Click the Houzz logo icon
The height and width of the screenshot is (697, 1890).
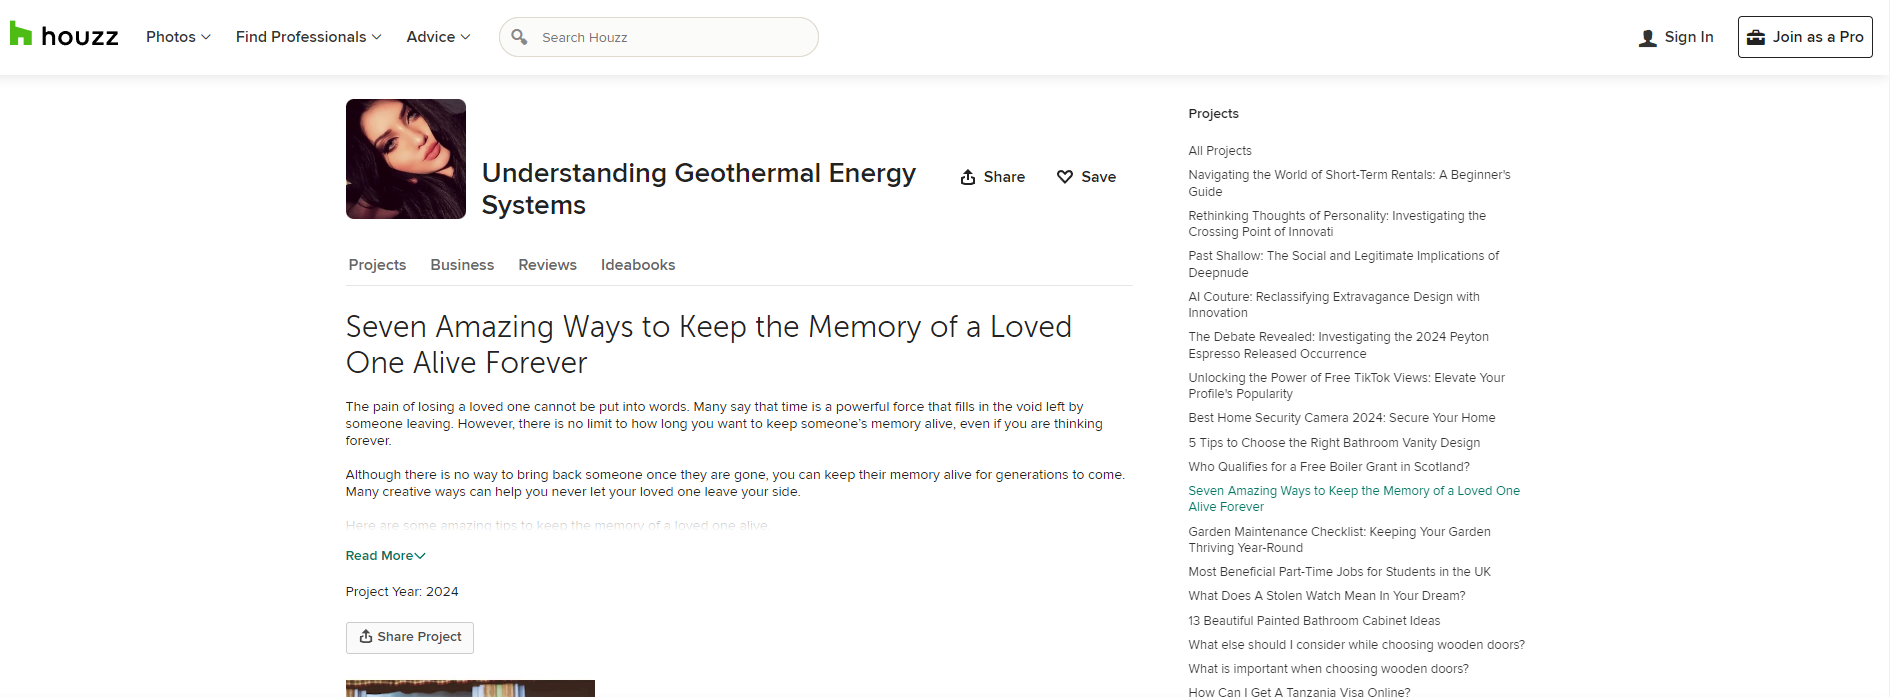(21, 34)
